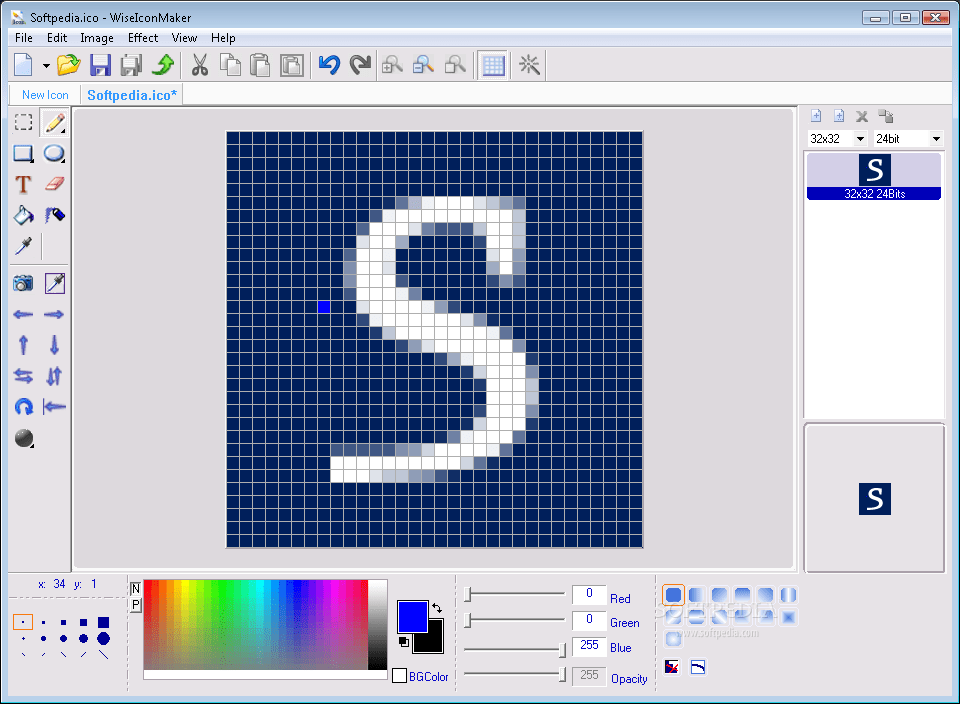Open the 32x32 size dropdown
The image size is (960, 704).
click(860, 139)
